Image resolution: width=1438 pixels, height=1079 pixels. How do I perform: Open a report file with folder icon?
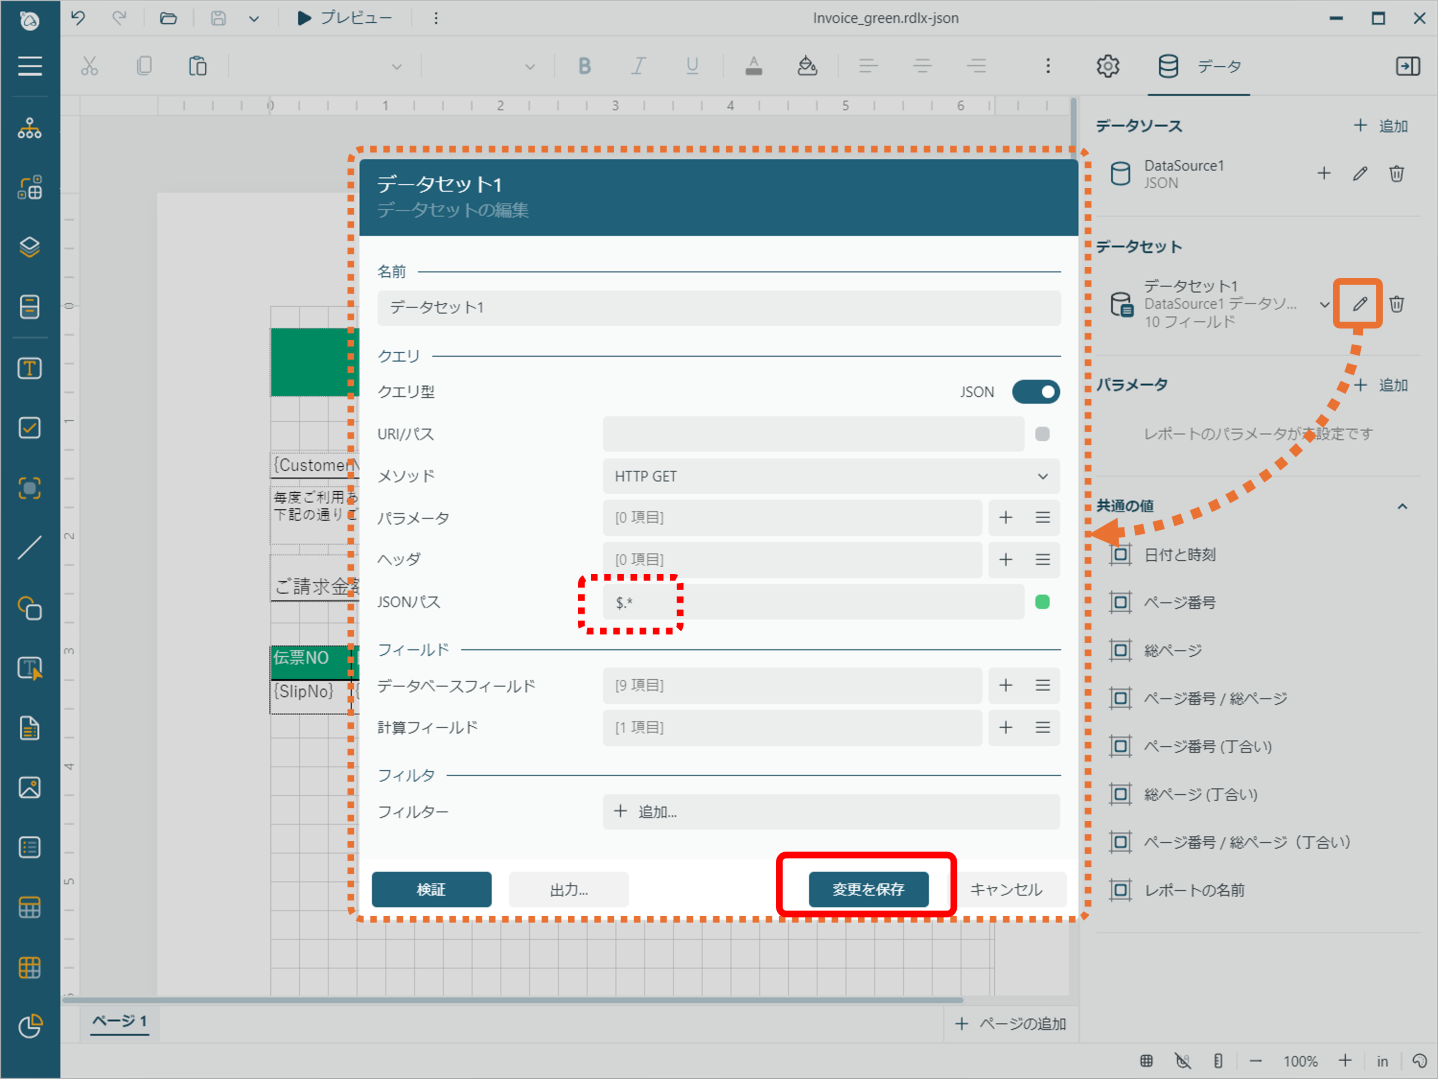pyautogui.click(x=168, y=18)
